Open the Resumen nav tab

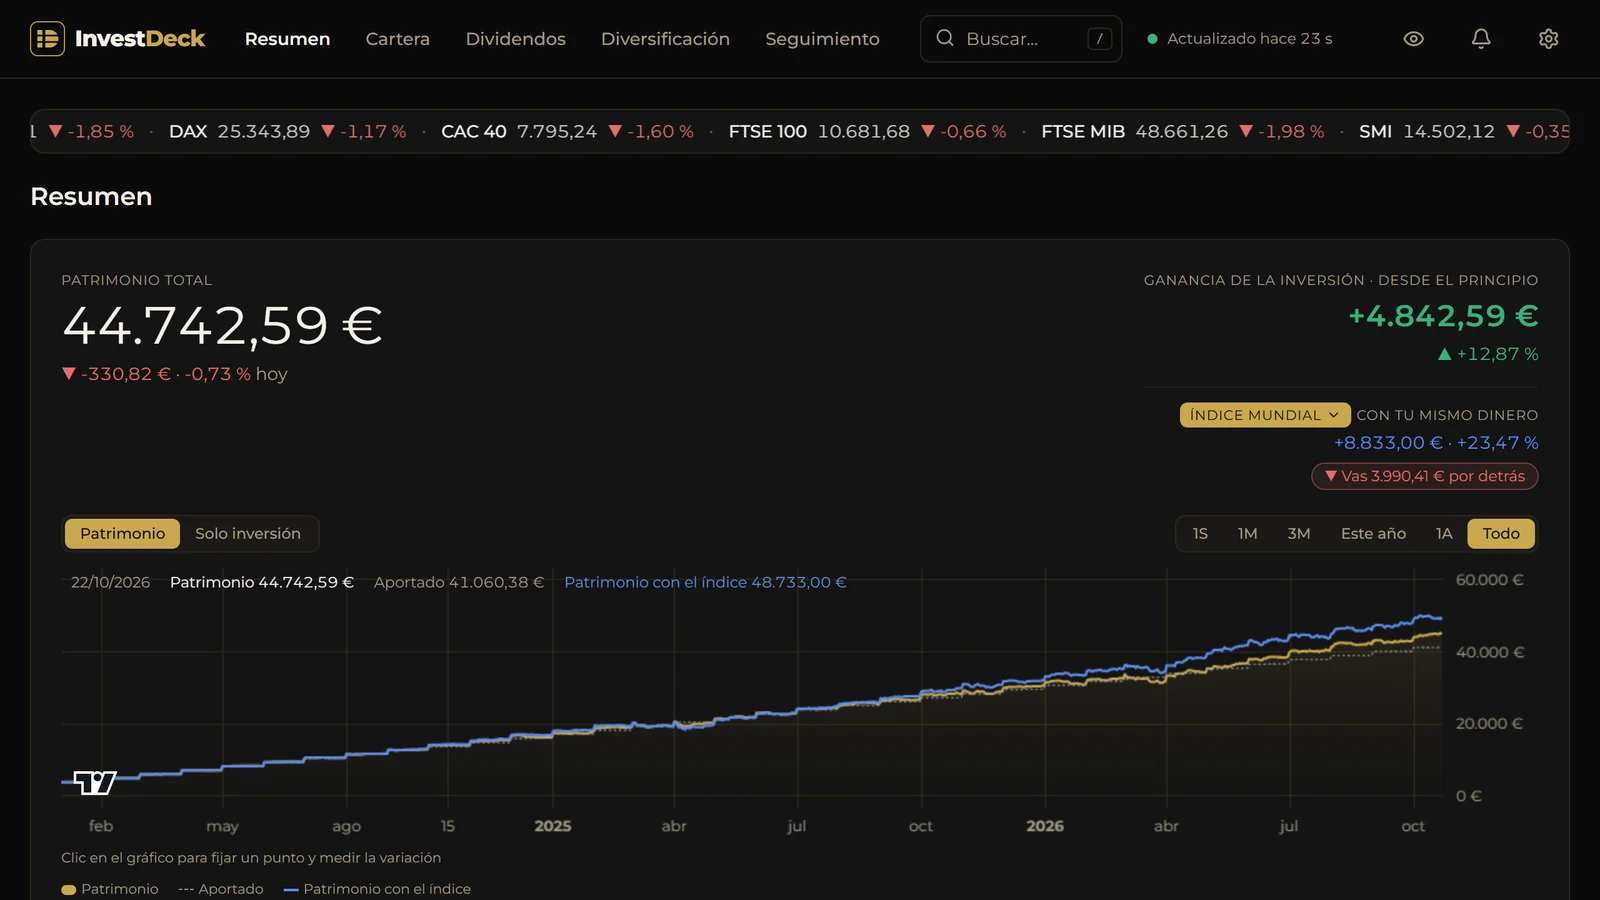tap(287, 39)
